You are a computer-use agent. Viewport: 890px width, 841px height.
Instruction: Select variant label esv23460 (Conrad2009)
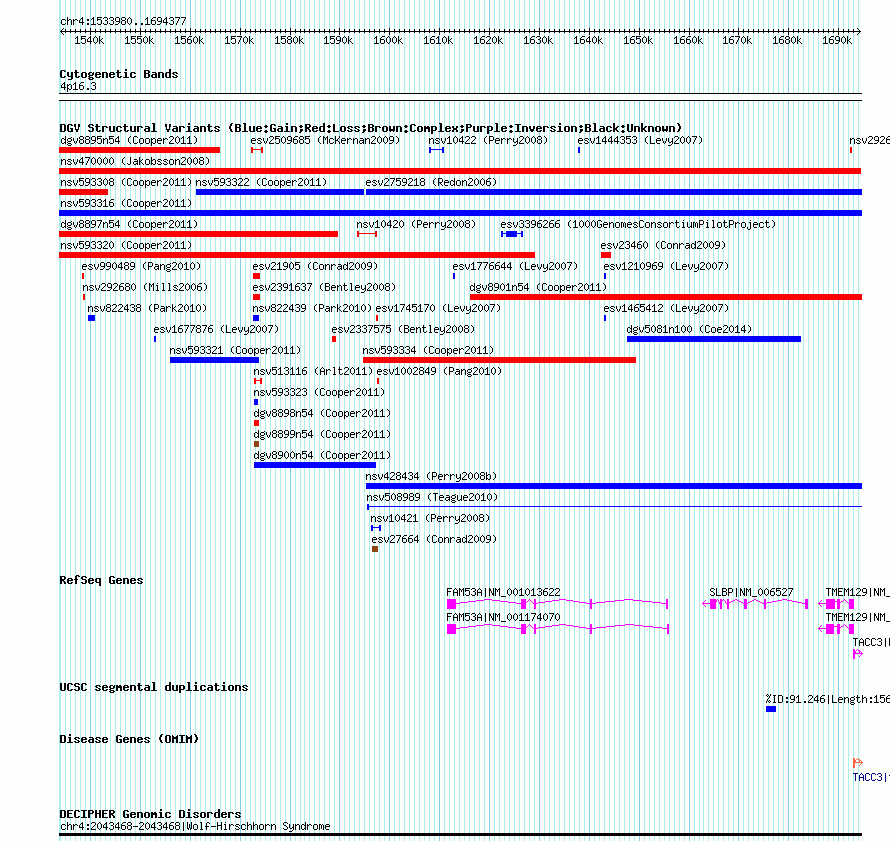664,245
